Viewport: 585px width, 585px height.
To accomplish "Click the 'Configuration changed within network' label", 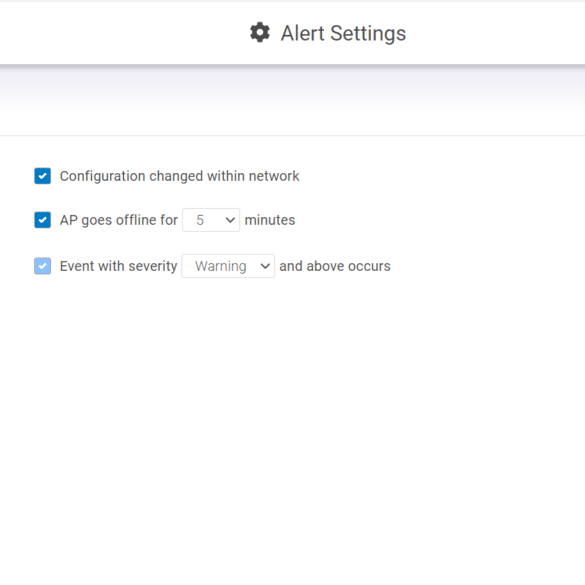I will point(179,176).
